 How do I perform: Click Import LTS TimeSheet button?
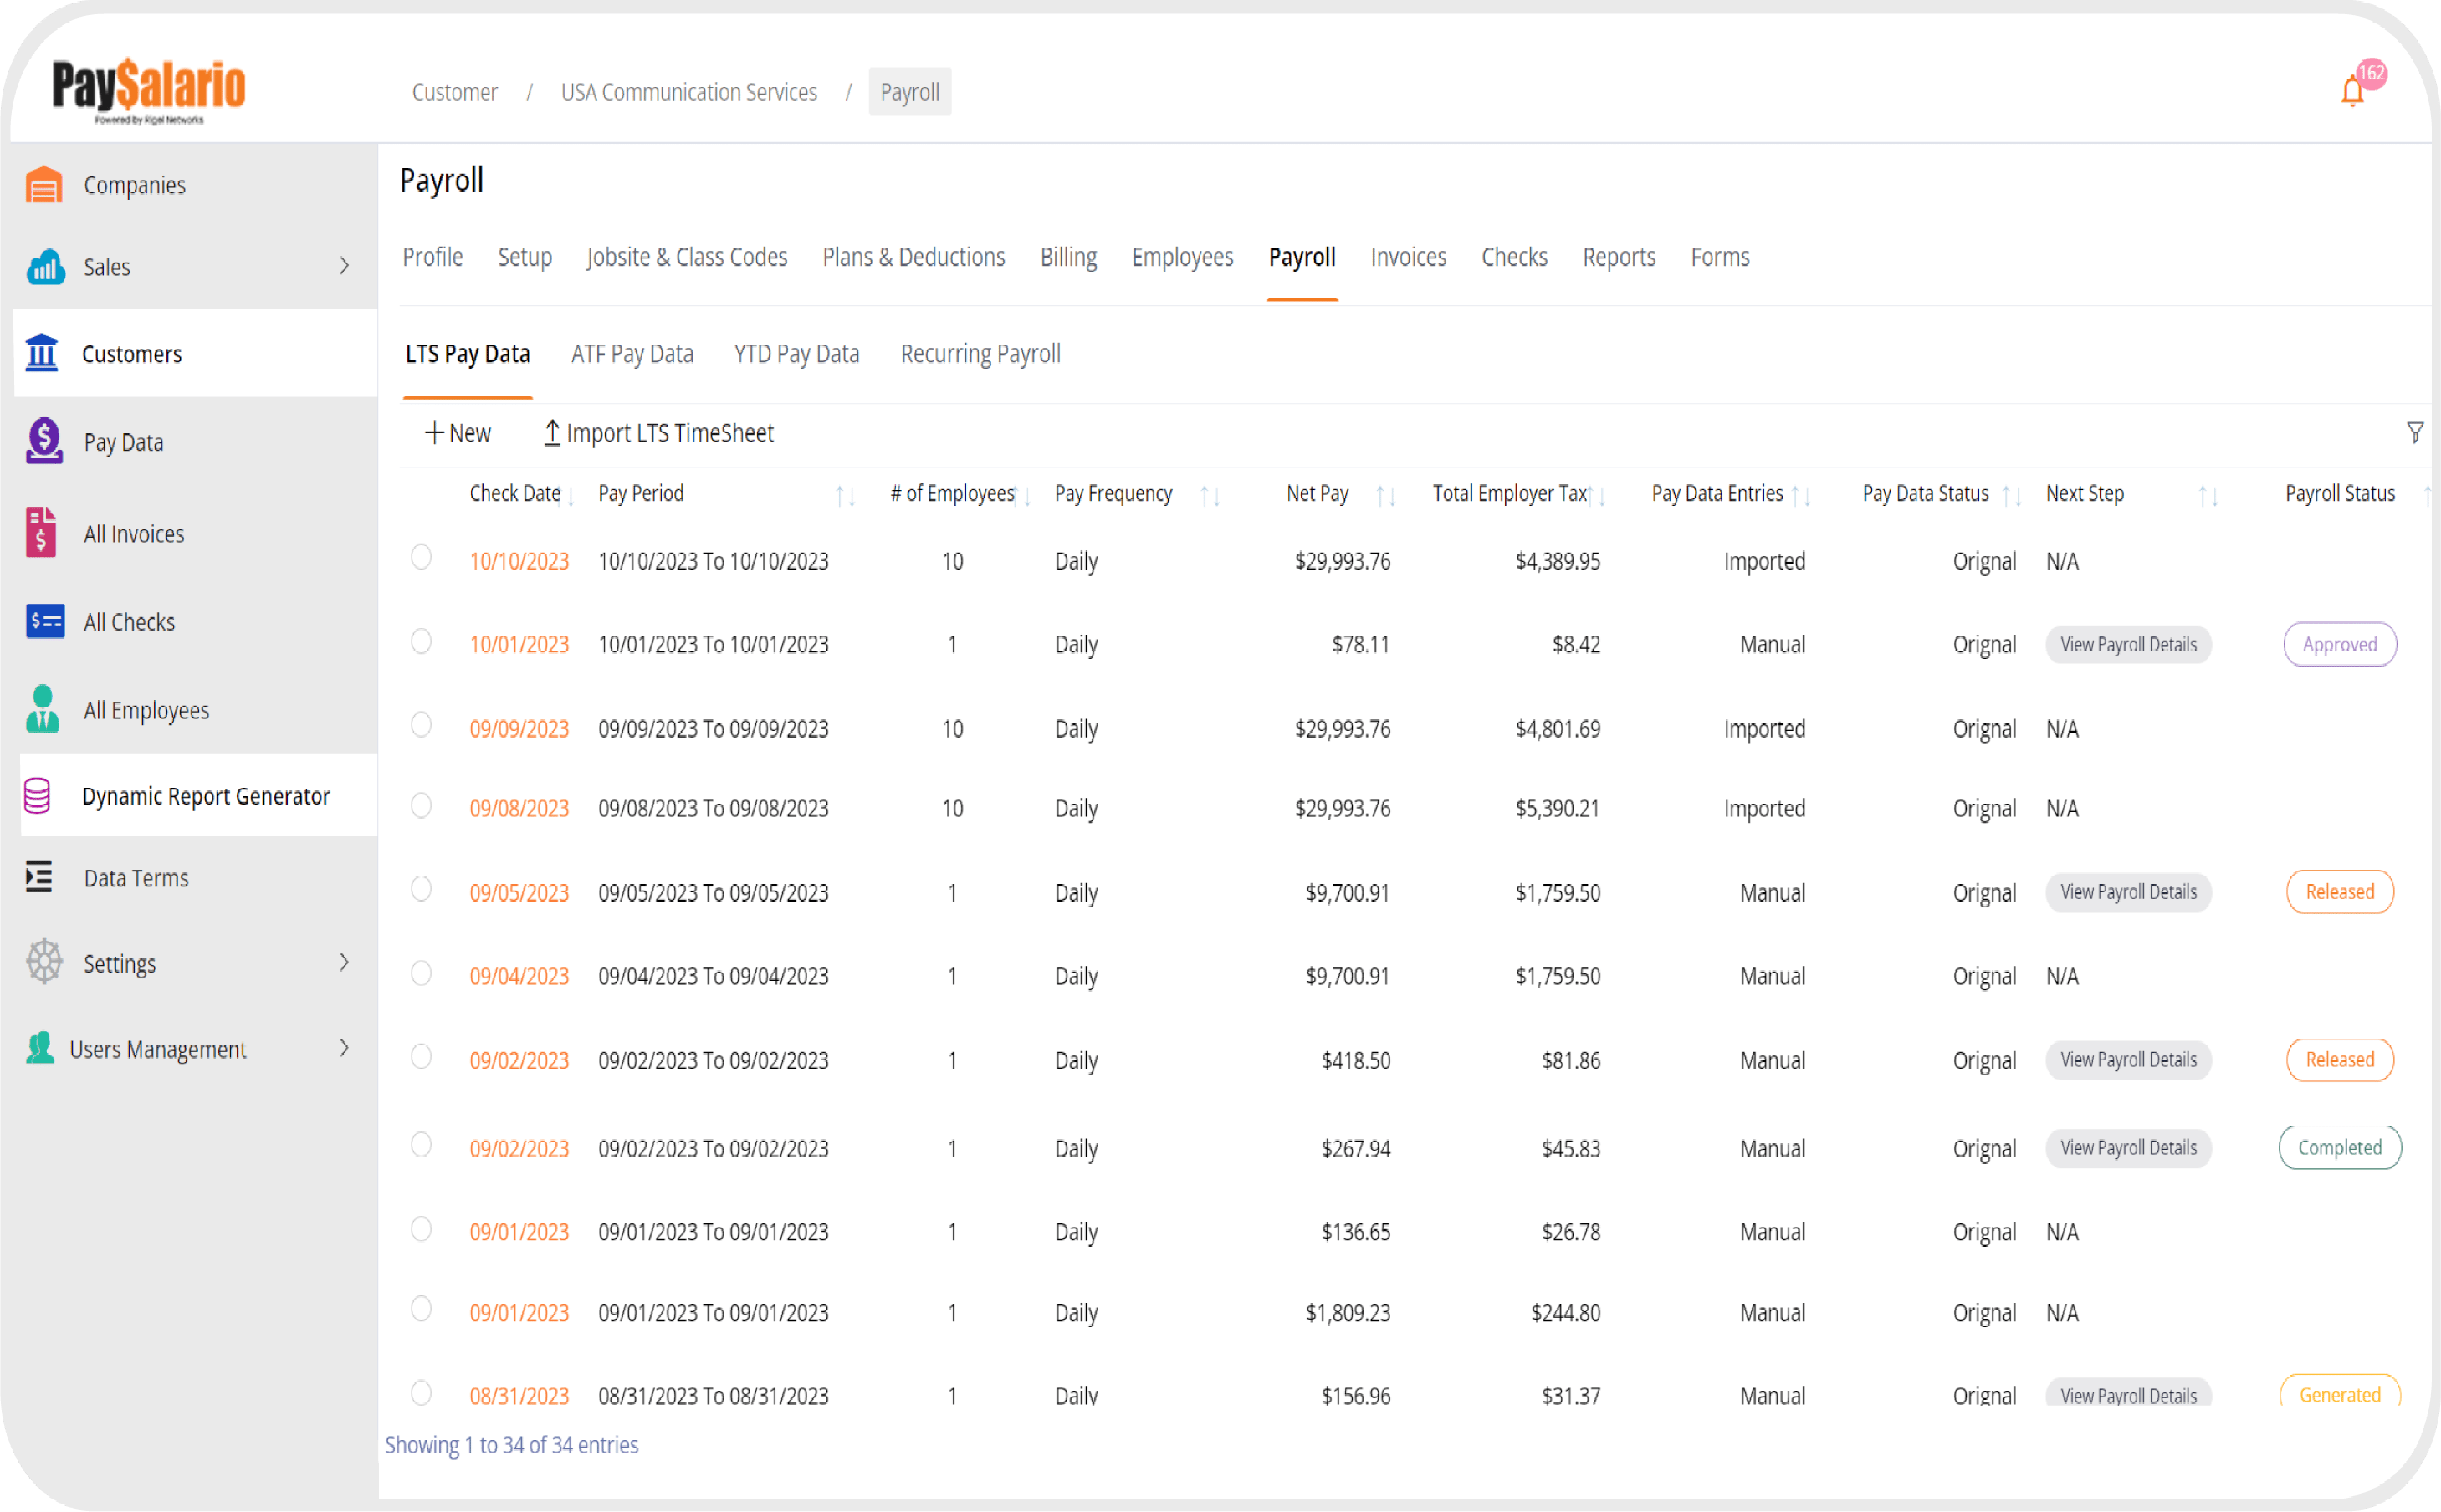[659, 433]
